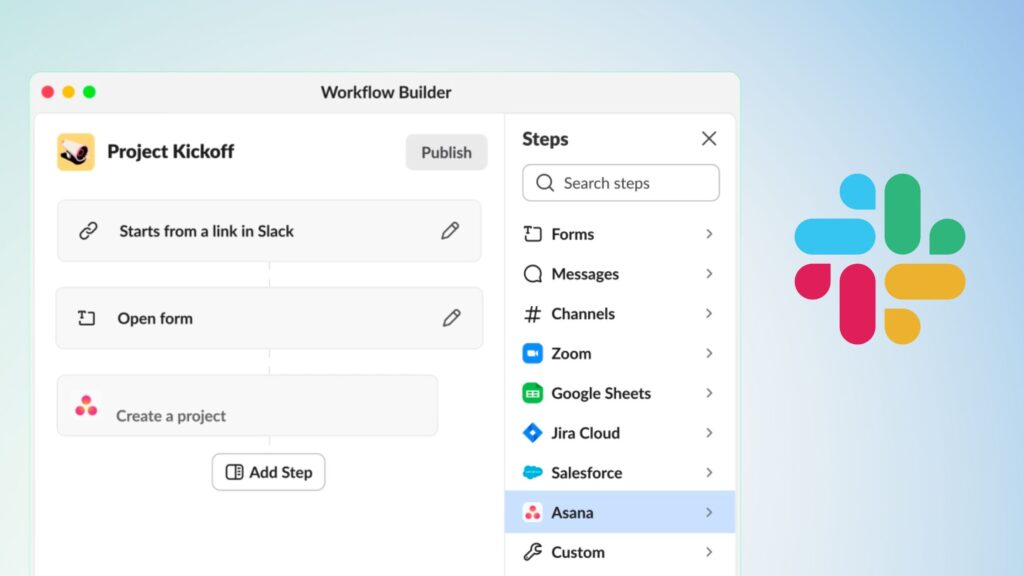1024x576 pixels.
Task: Click the Jira Cloud diamond icon
Action: [x=533, y=432]
